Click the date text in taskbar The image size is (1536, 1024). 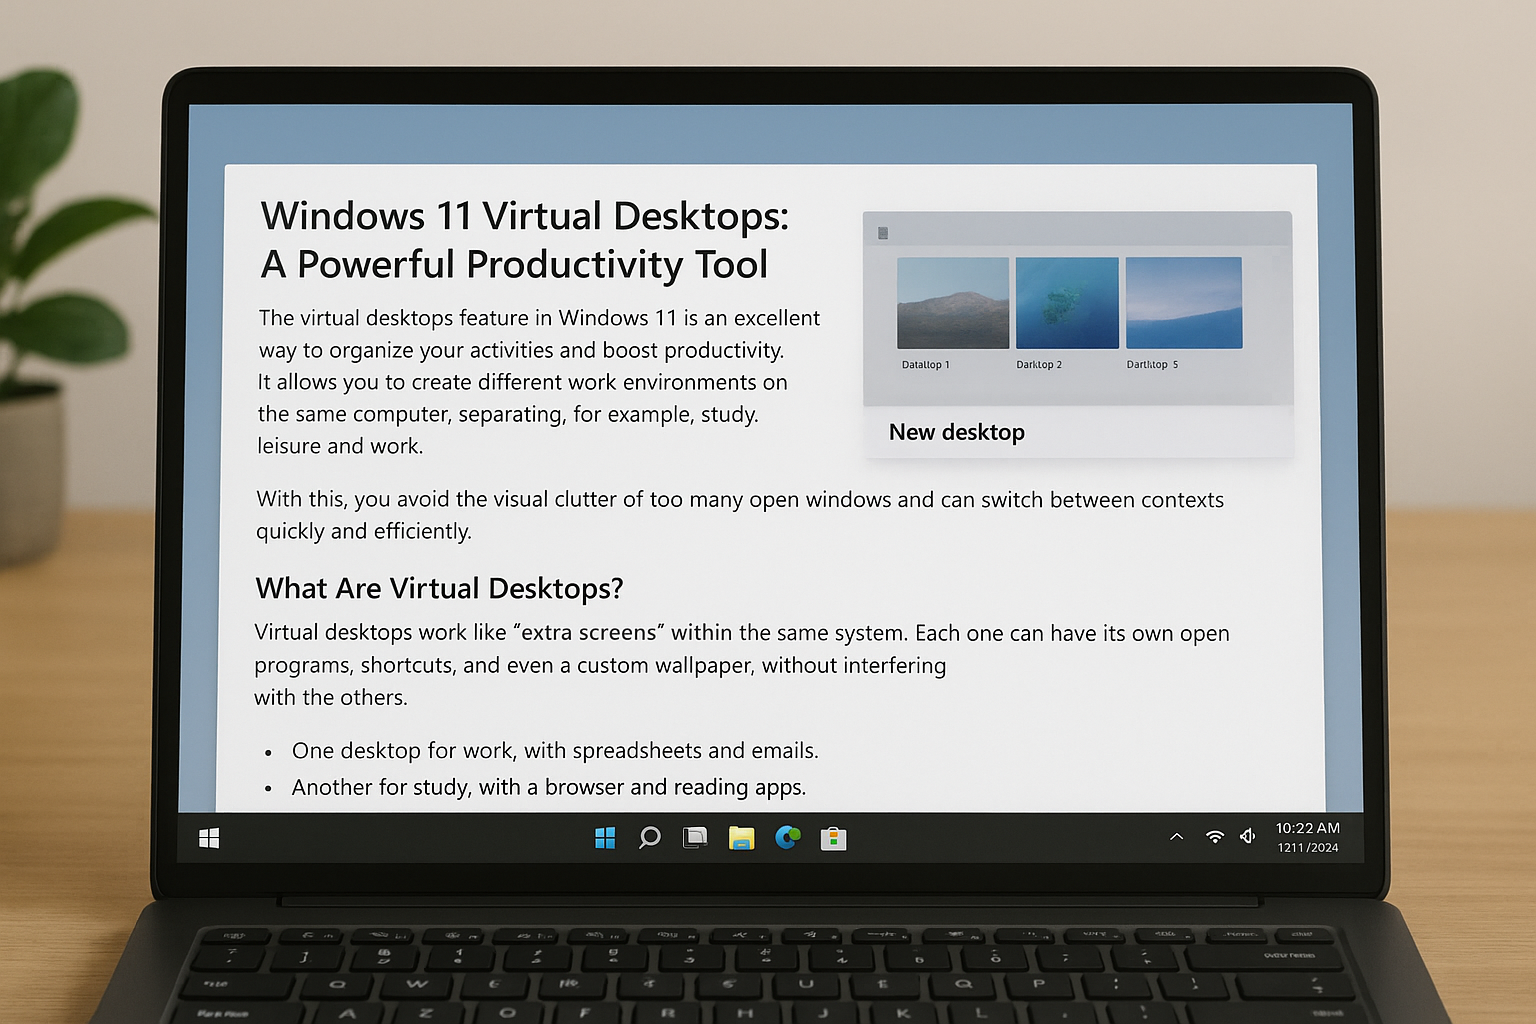1307,848
